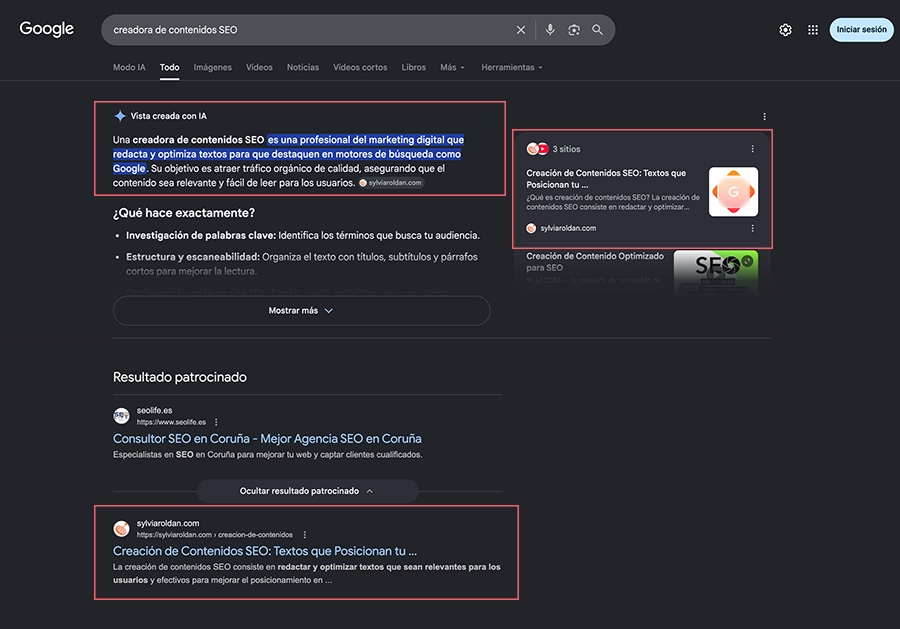The width and height of the screenshot is (900, 629).
Task: Open search by image camera icon
Action: pos(573,30)
